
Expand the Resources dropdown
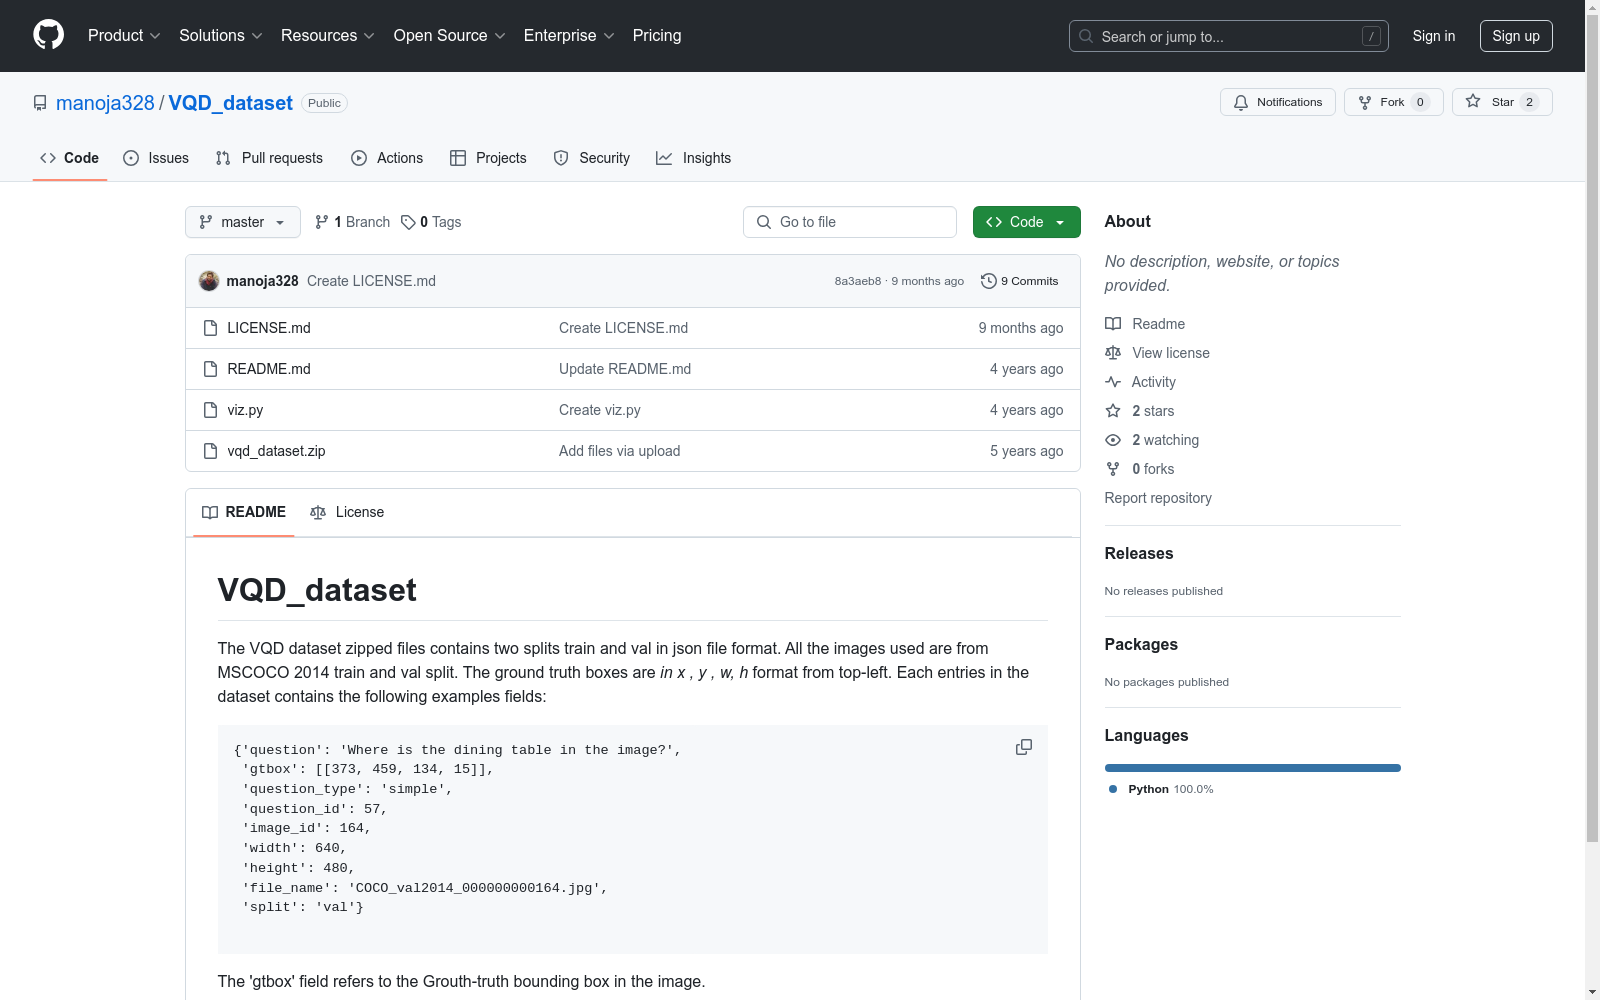[x=328, y=36]
